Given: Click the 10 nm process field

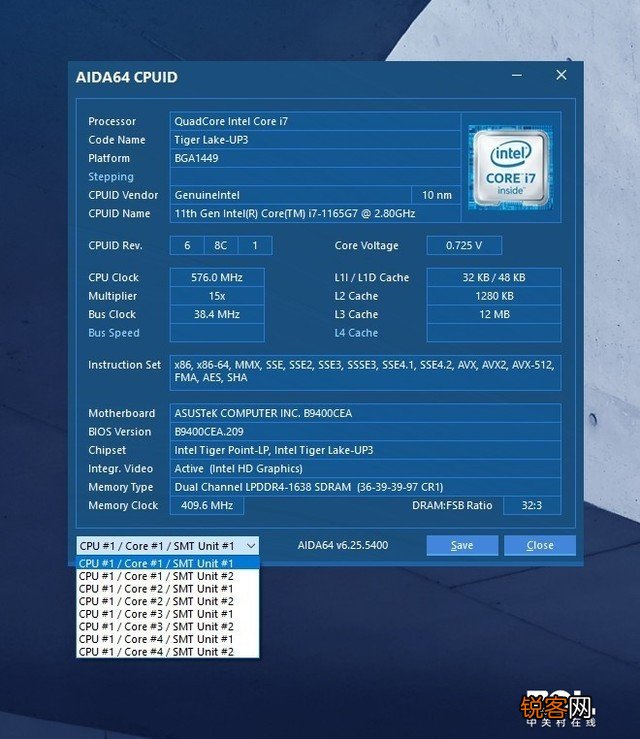Looking at the screenshot, I should [x=436, y=195].
